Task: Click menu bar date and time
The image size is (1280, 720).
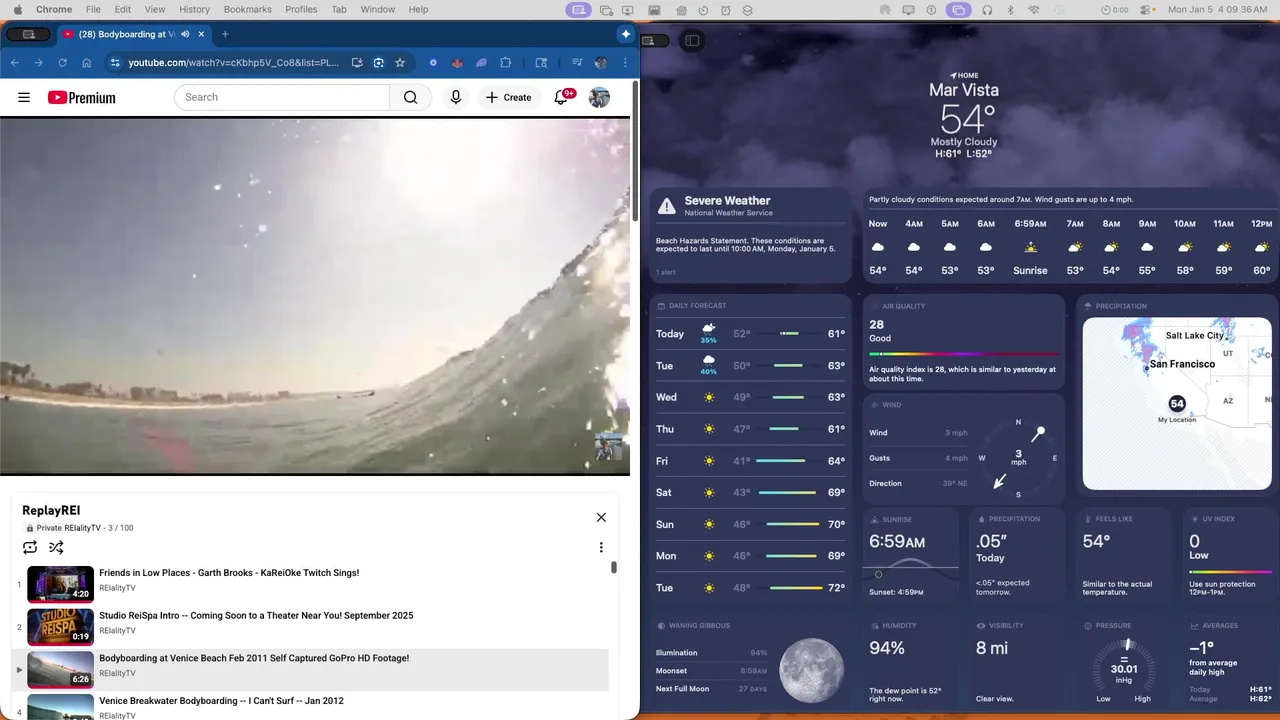Action: coord(1218,9)
